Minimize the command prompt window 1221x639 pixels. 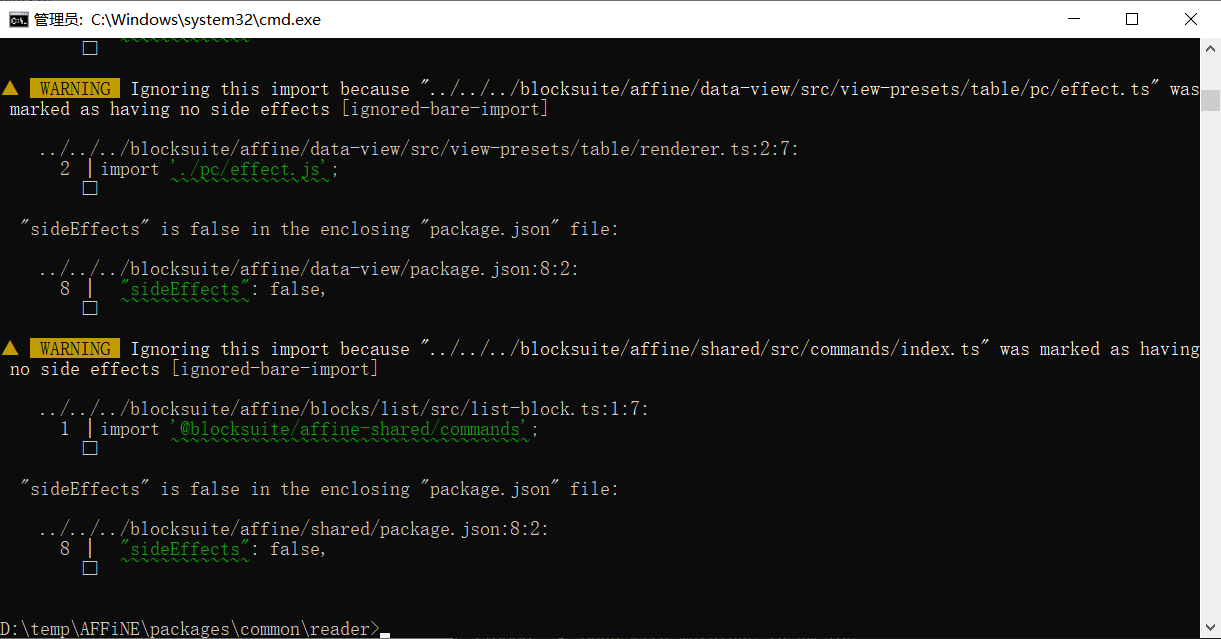[x=1073, y=19]
